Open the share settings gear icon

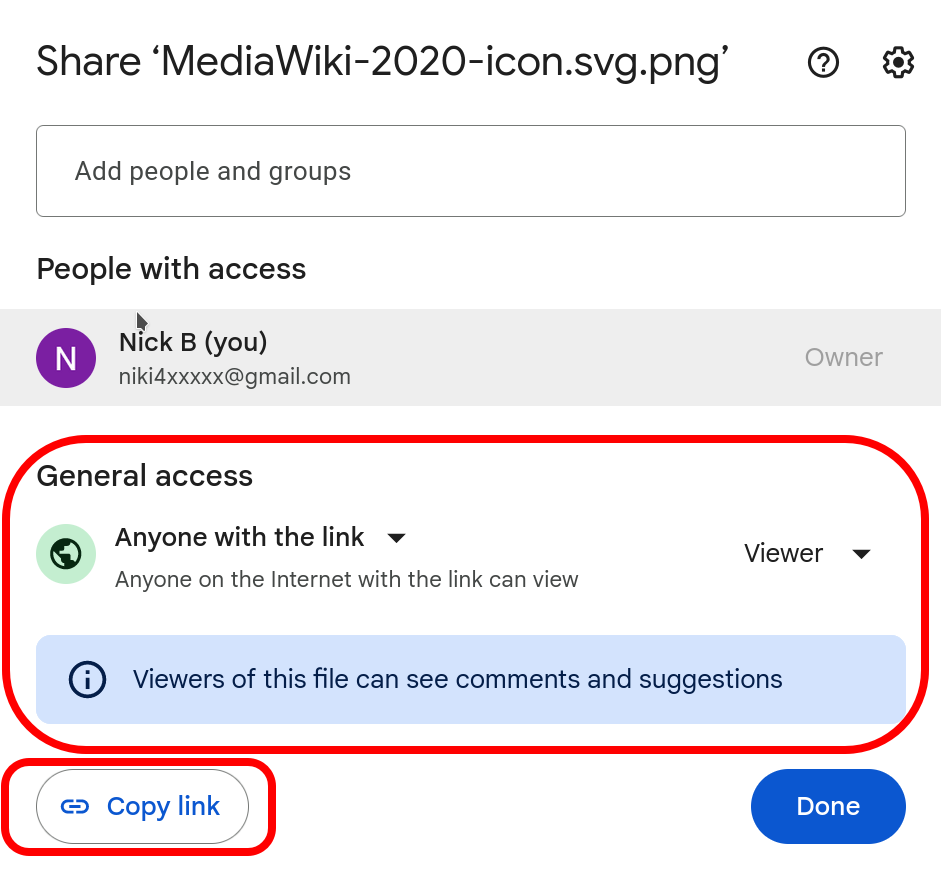pyautogui.click(x=898, y=63)
